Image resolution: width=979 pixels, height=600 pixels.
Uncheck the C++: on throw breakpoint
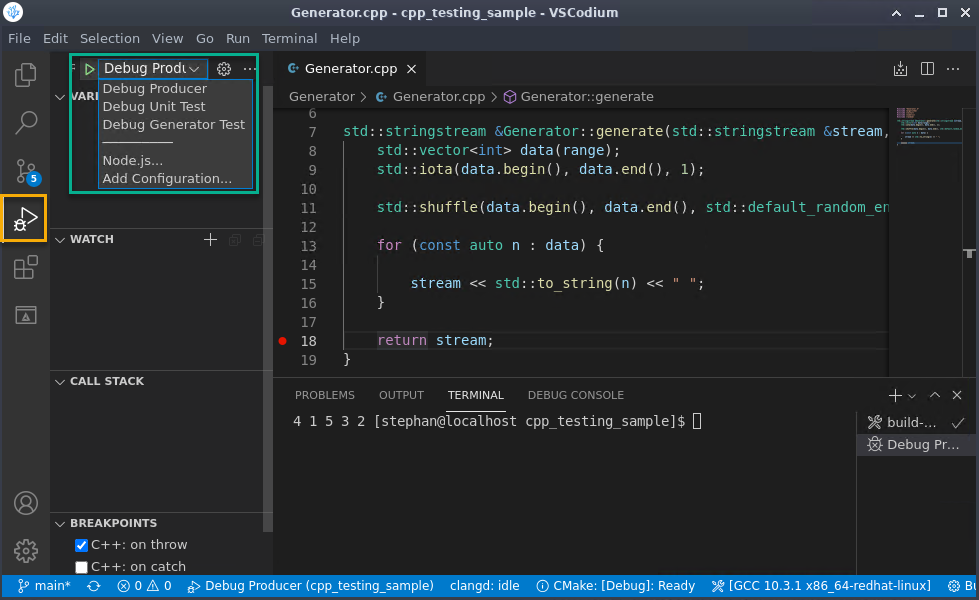click(81, 545)
